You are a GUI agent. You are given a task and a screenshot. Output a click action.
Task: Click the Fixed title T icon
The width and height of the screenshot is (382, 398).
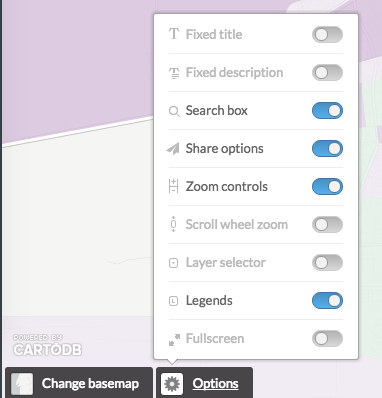pyautogui.click(x=174, y=34)
